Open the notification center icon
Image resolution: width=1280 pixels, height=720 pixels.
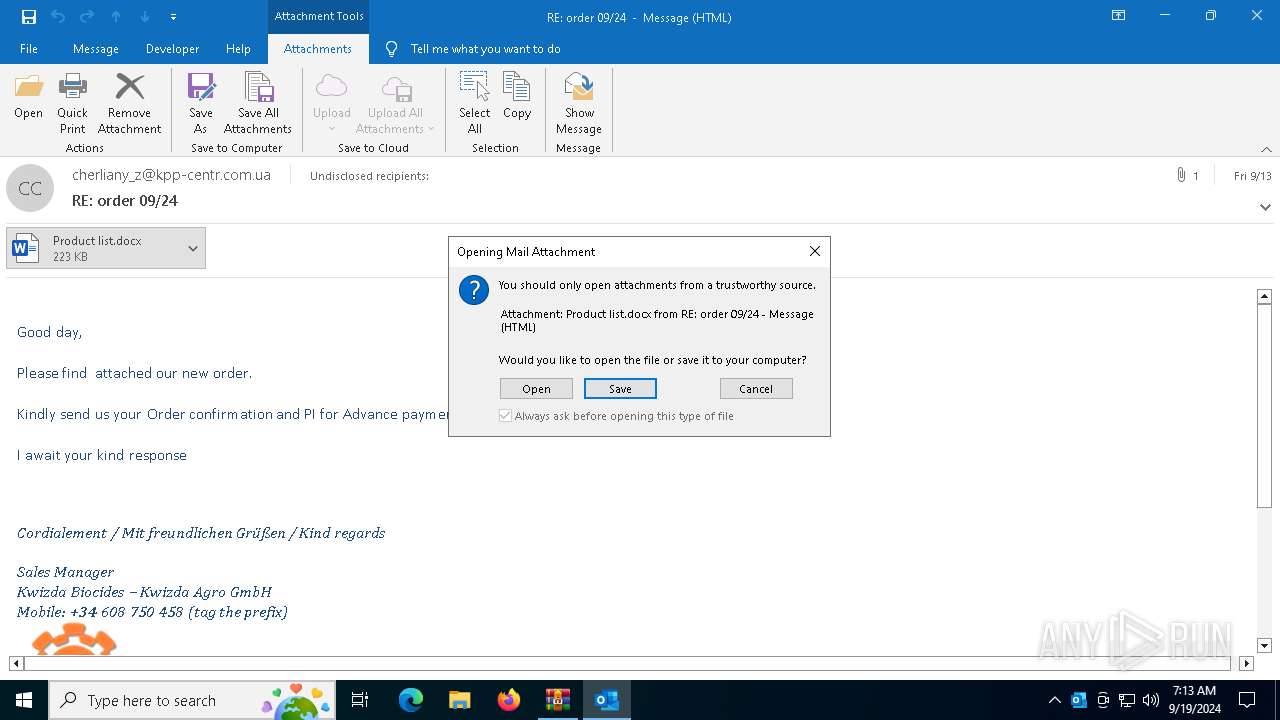[x=1247, y=700]
